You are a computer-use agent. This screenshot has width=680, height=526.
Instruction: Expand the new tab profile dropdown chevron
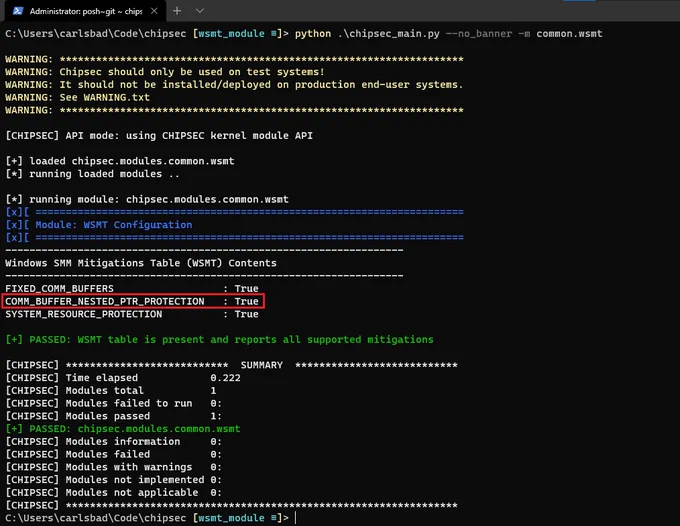coord(199,11)
